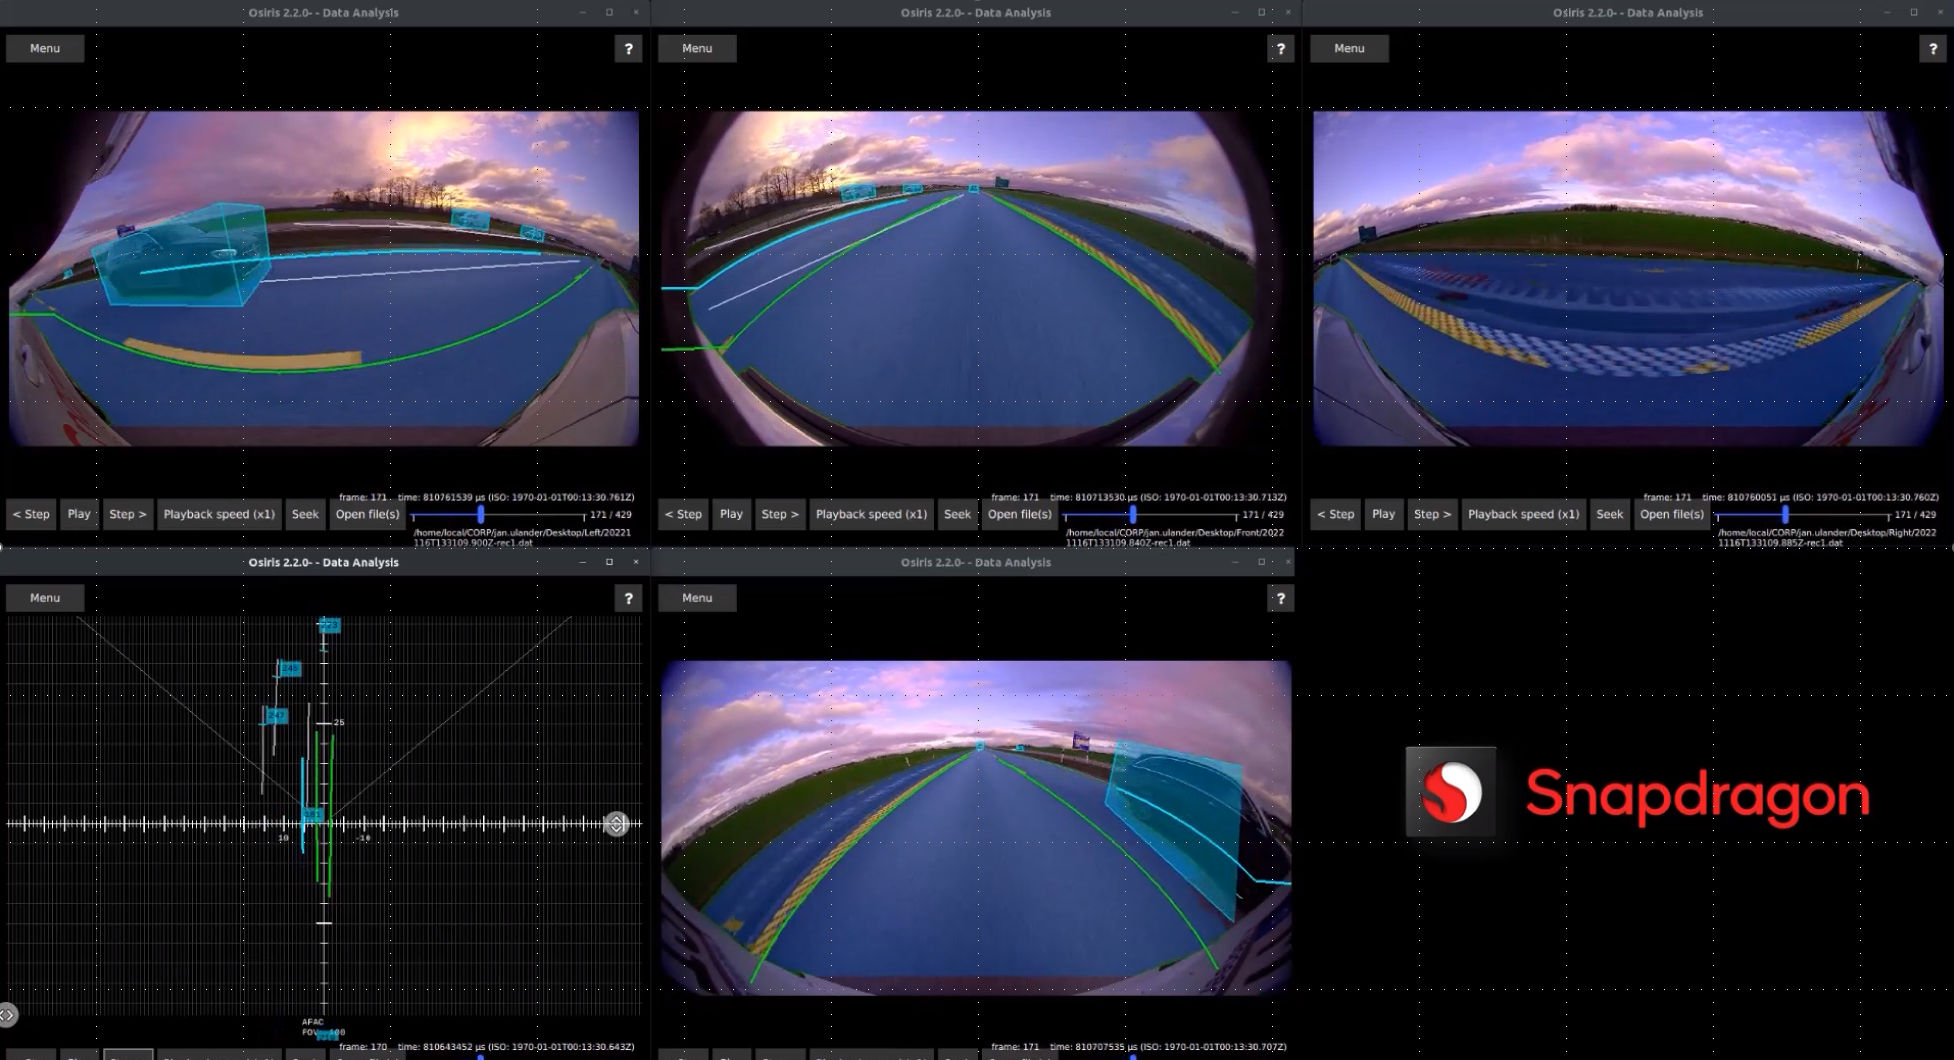Screen dimensions: 1954x1060
Task: Open help in the rear camera window
Action: [x=1280, y=598]
